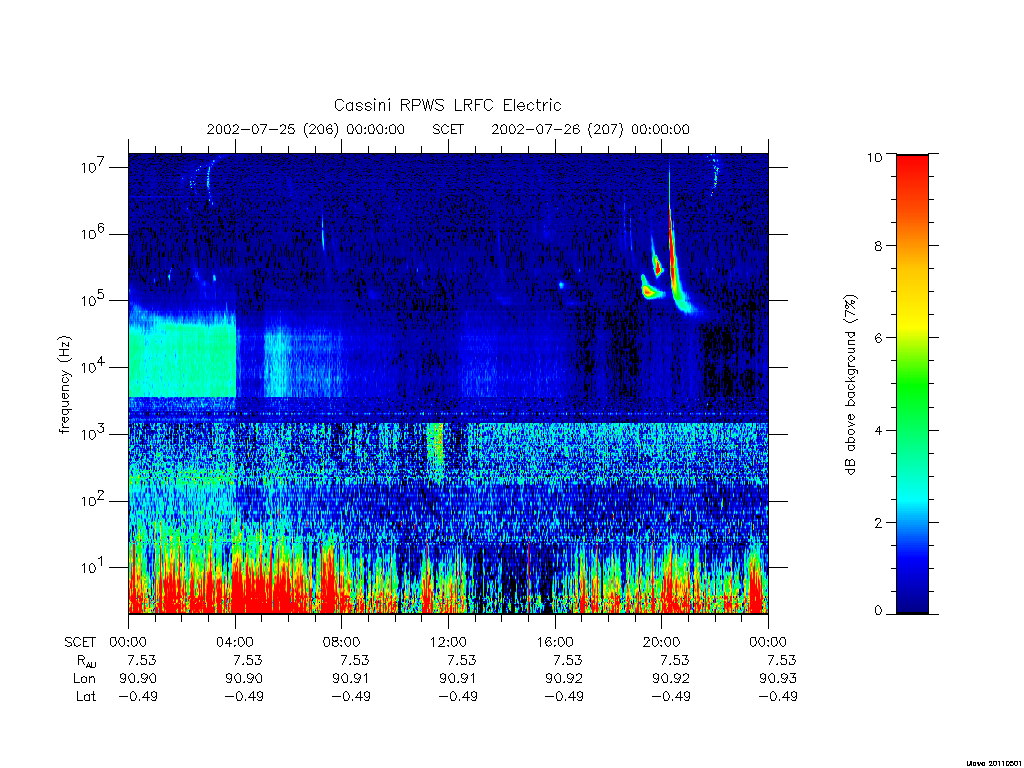Click the 'SCET' row label below the plot
1024x768 pixels.
[x=80, y=642]
